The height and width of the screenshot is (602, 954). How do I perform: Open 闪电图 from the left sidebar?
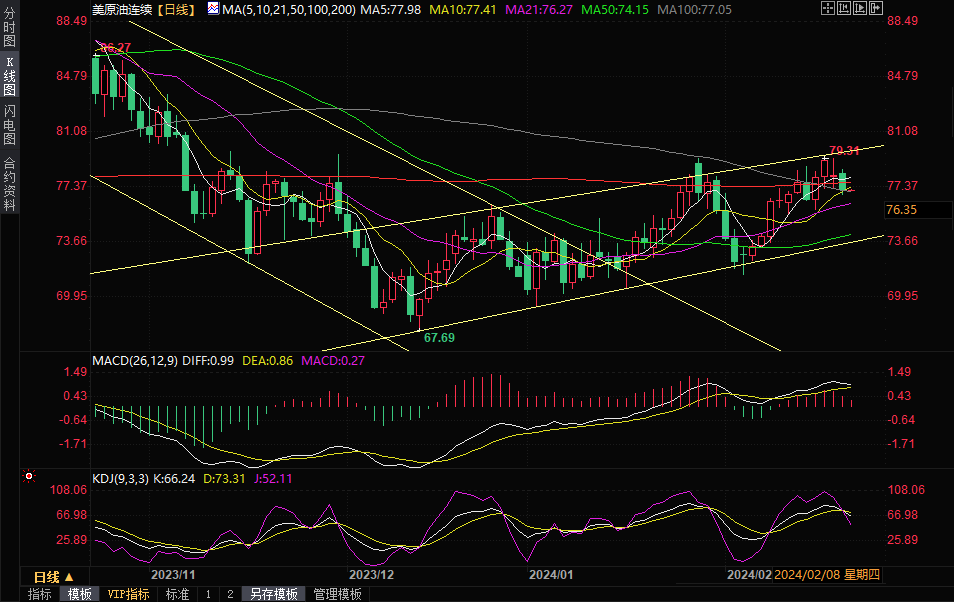[x=10, y=125]
